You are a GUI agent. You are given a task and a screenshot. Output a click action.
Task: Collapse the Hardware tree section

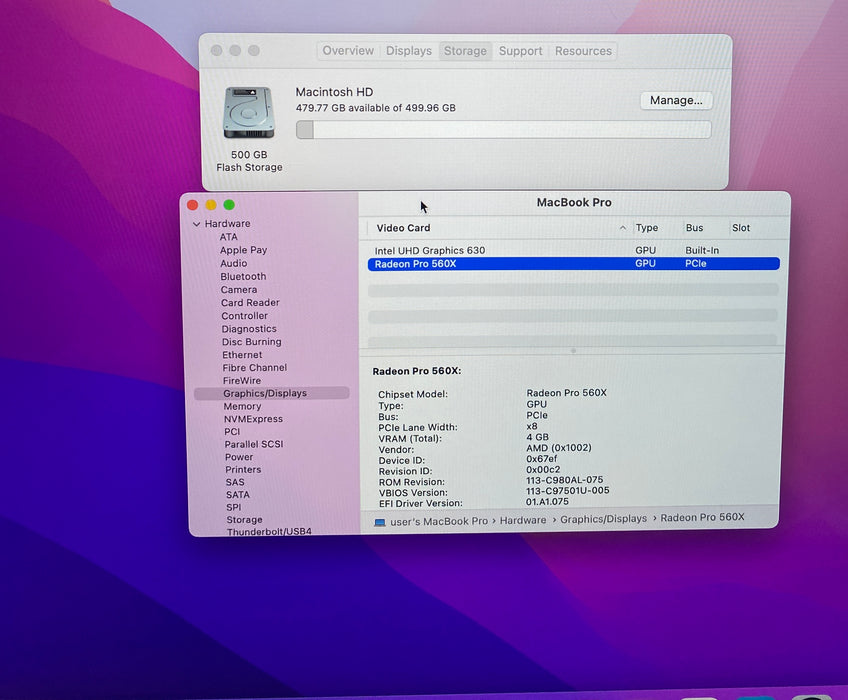[x=196, y=224]
